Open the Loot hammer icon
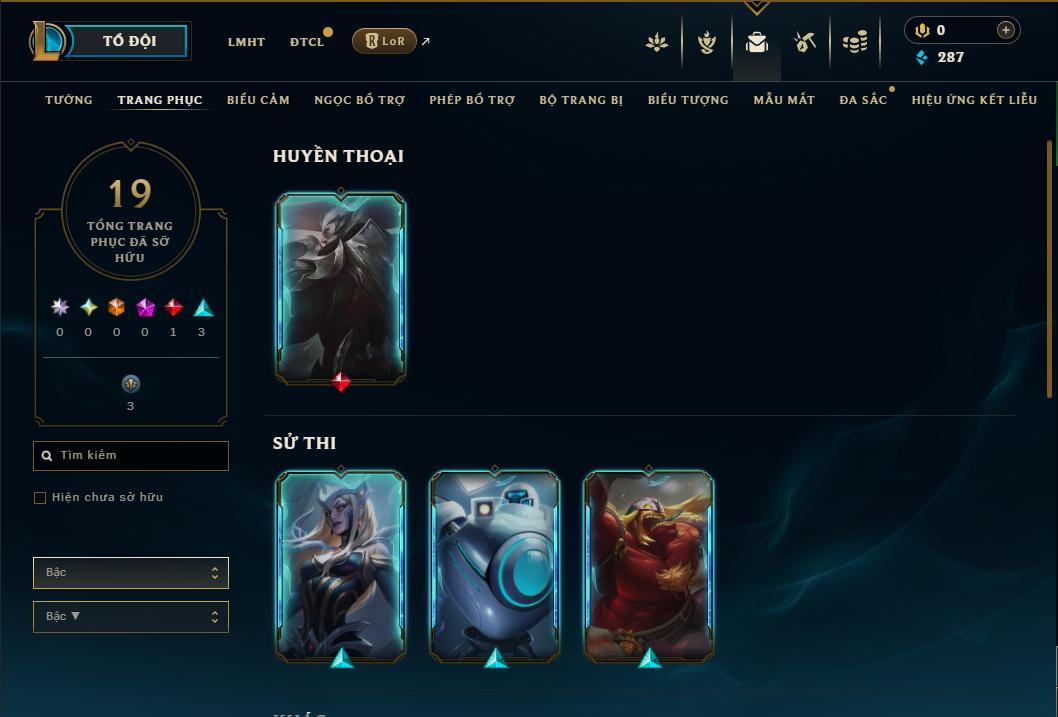The width and height of the screenshot is (1058, 717). (x=804, y=42)
